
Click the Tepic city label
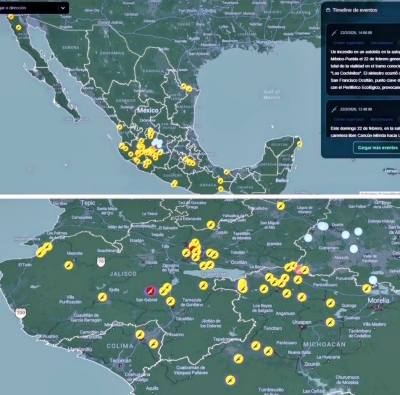tap(88, 203)
